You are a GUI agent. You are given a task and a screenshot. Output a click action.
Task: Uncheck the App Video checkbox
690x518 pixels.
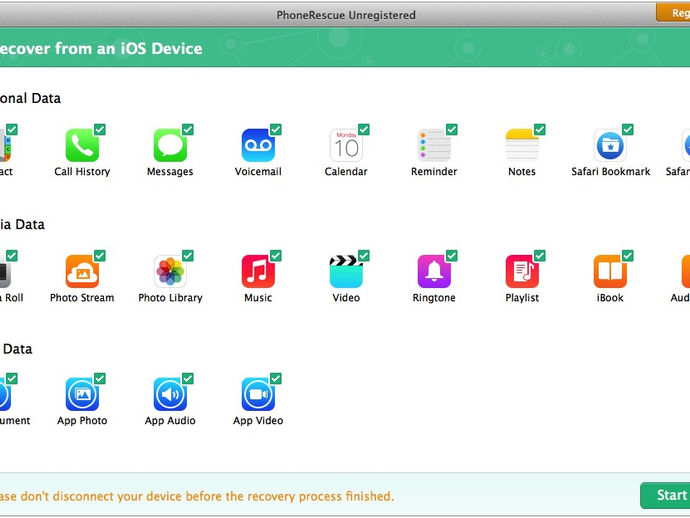(276, 378)
